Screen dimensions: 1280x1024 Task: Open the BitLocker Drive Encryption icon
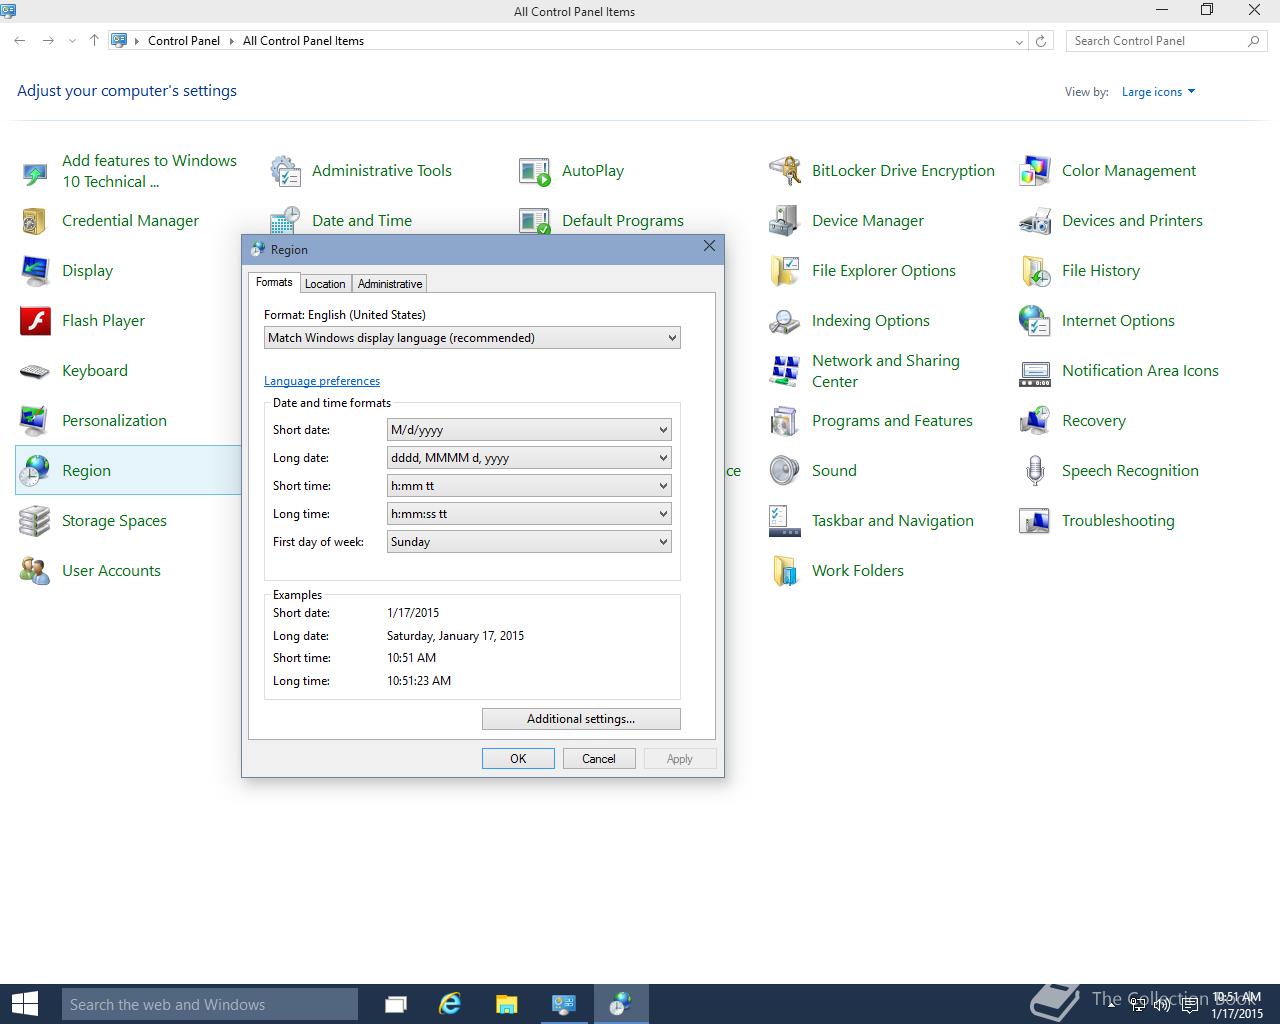tap(785, 171)
